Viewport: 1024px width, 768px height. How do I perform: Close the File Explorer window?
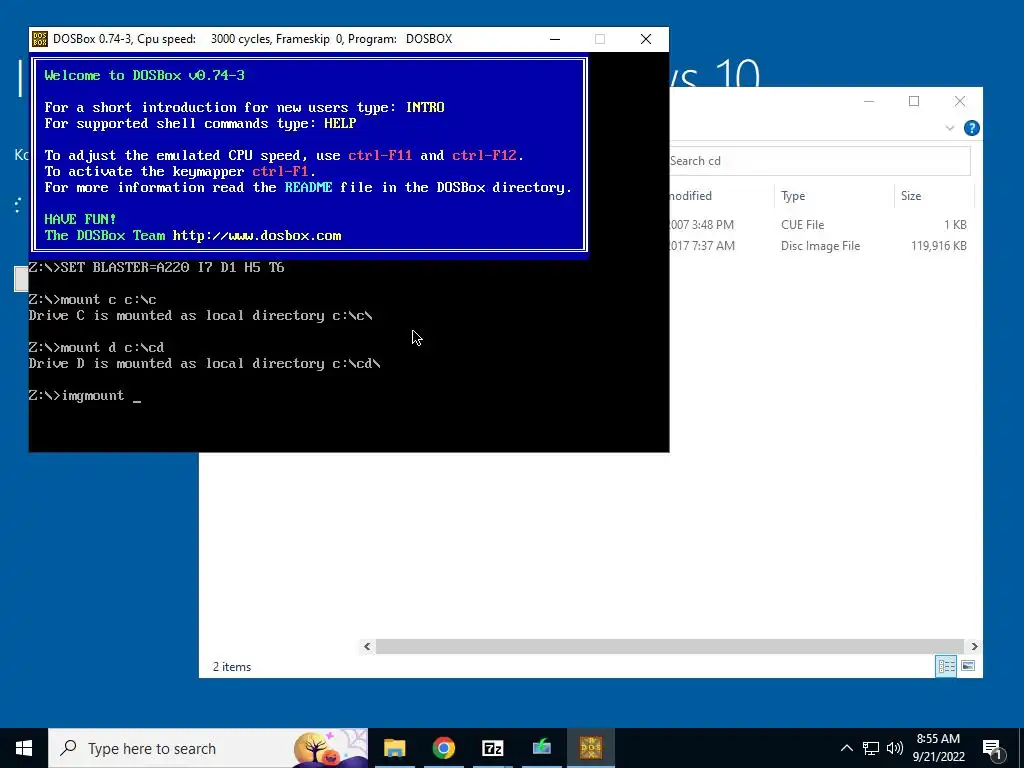coord(959,101)
